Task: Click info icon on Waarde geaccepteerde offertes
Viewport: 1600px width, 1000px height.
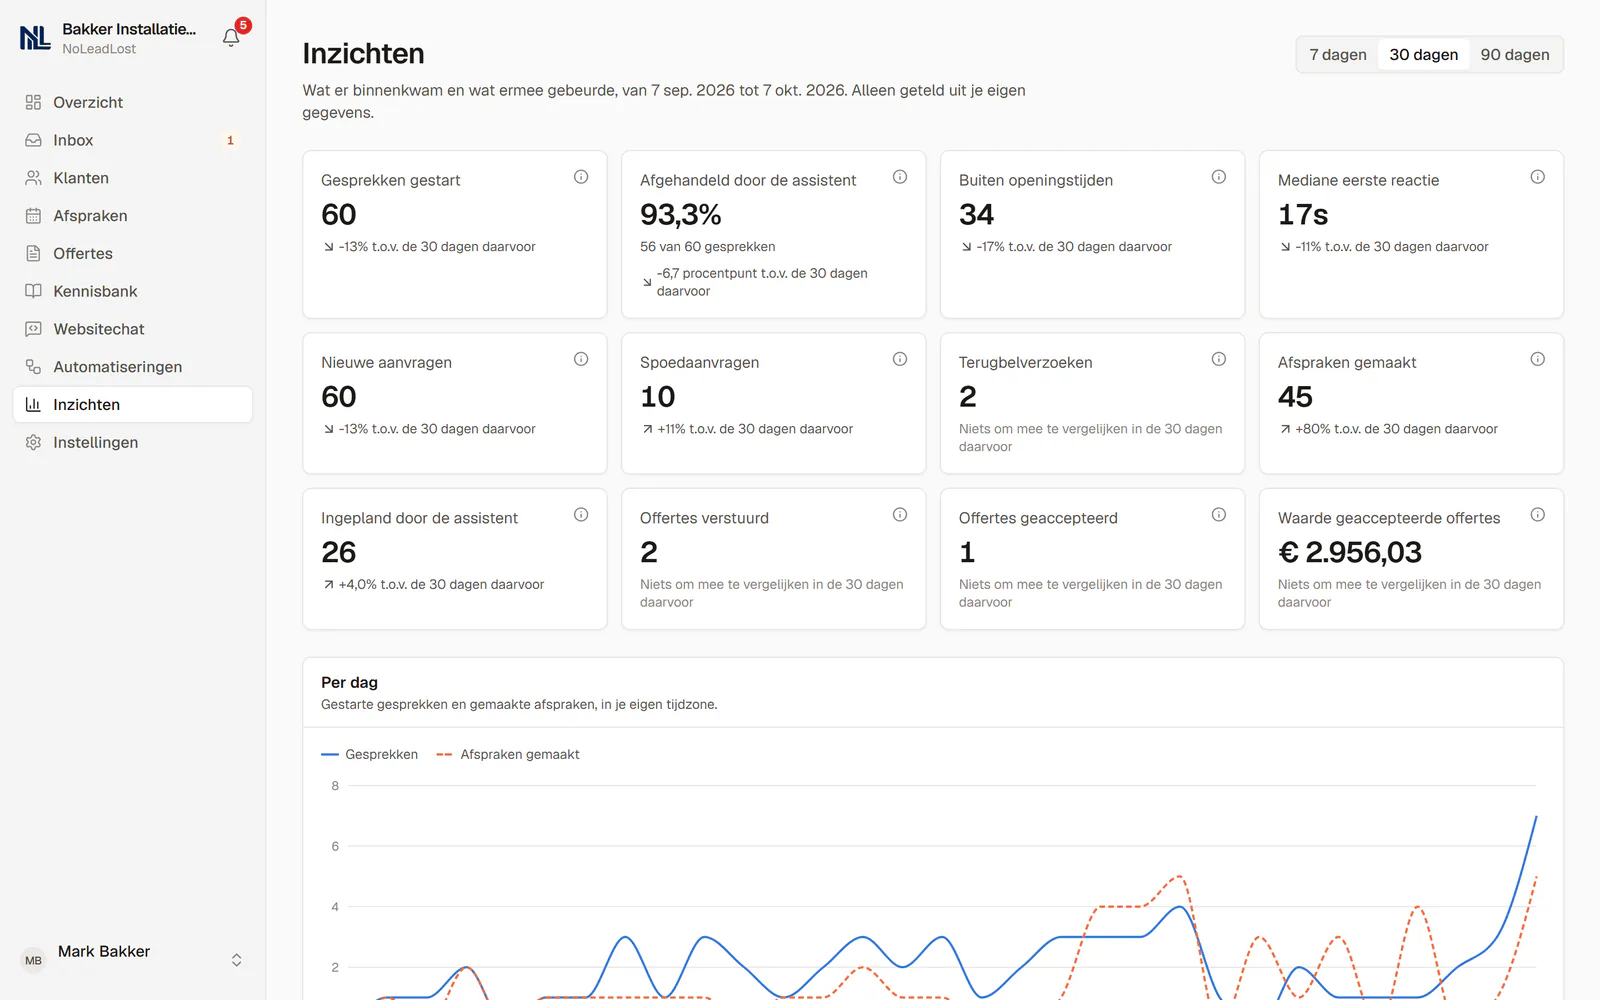Action: point(1538,515)
